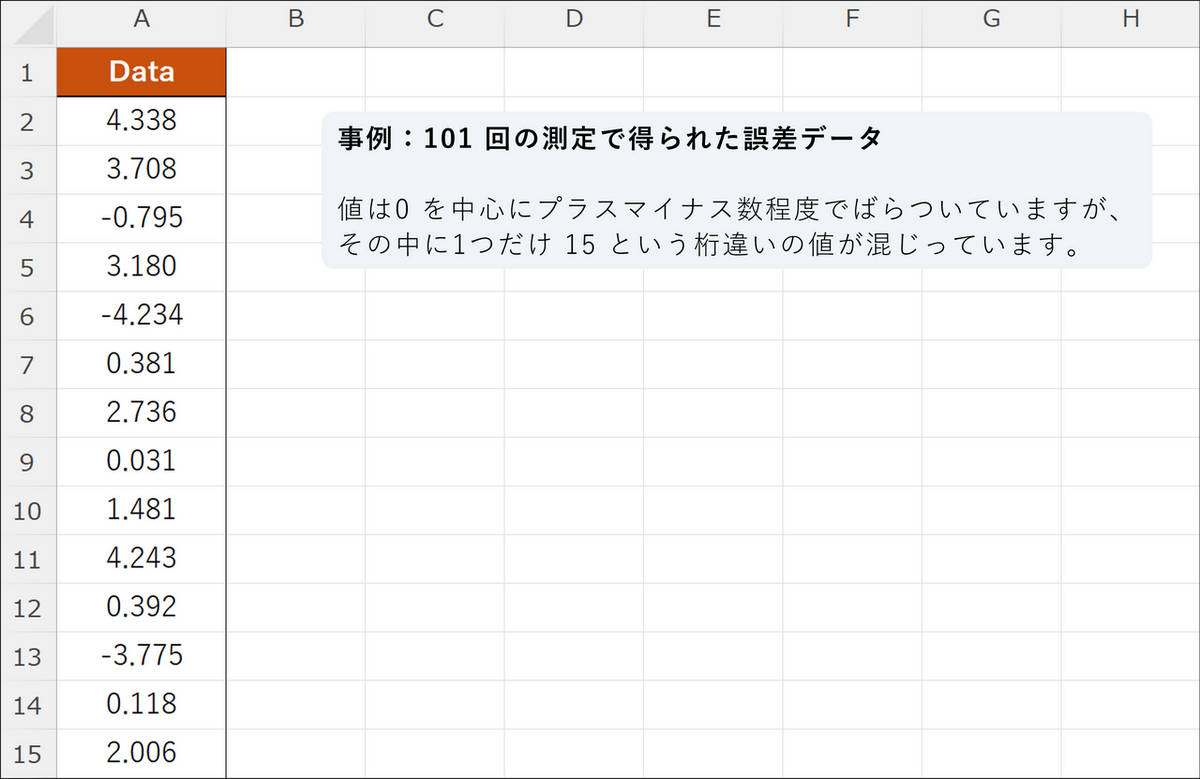Select column H header
The image size is (1200, 779).
[x=1129, y=19]
